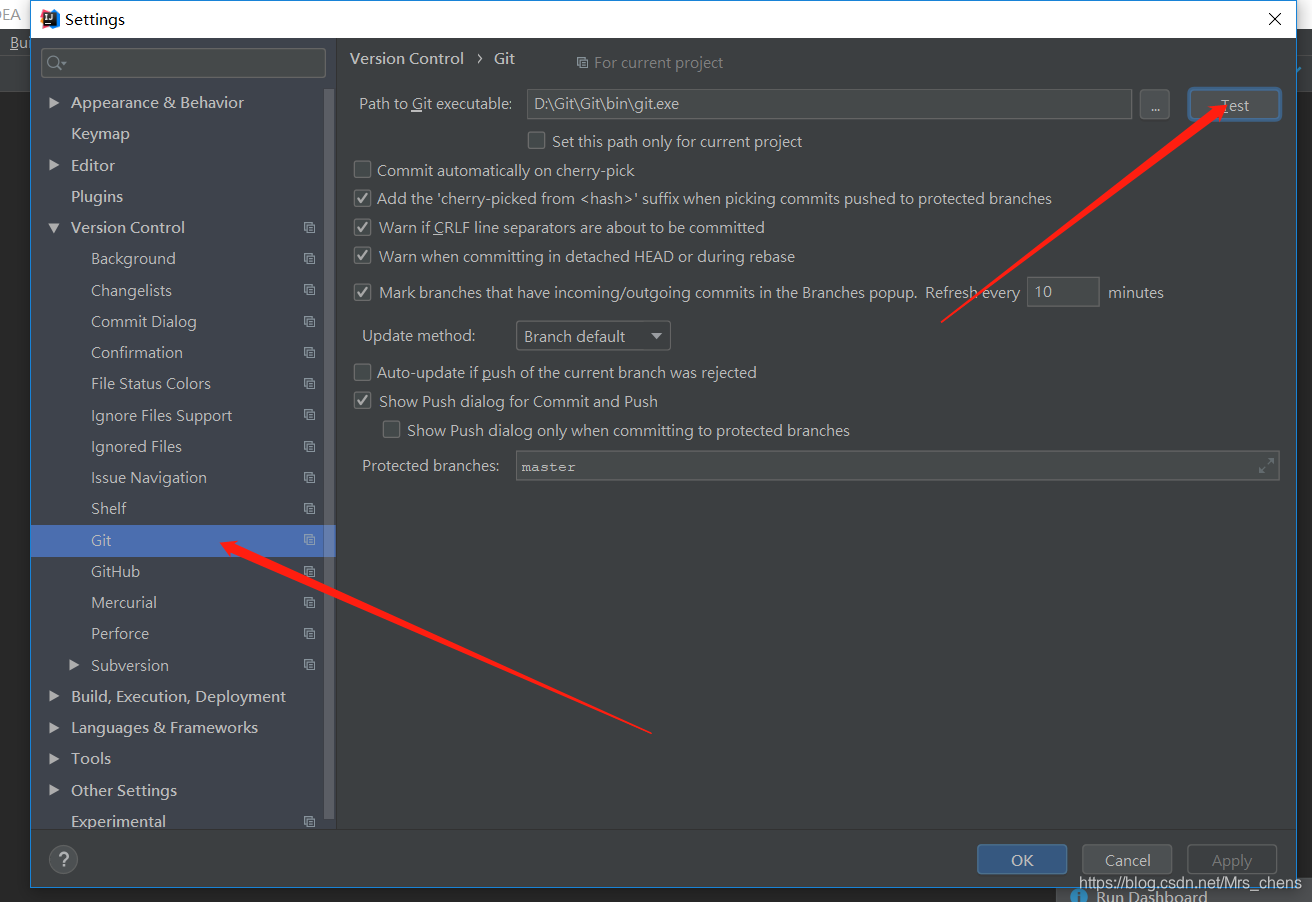The height and width of the screenshot is (902, 1312).
Task: Click project-level icon beside Version Control
Action: (310, 227)
